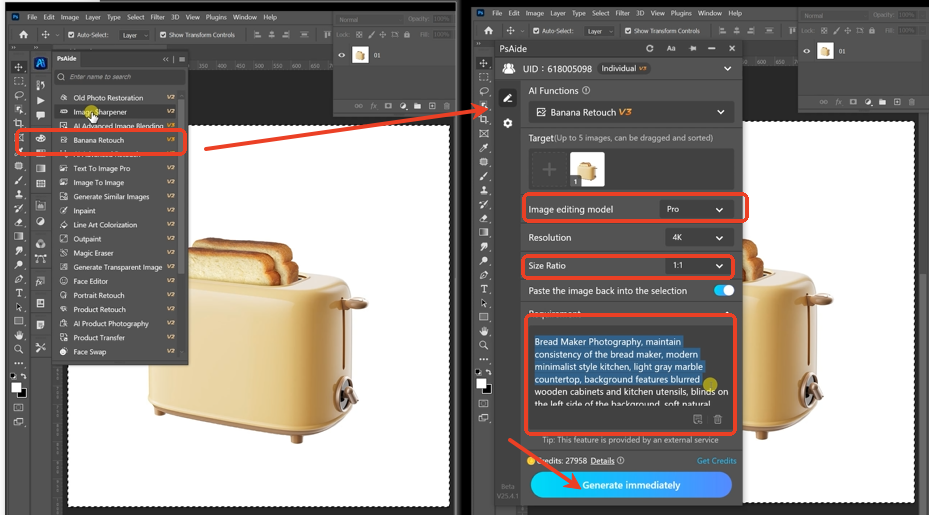Click the Home icon in the left window
Image resolution: width=929 pixels, height=515 pixels.
coord(23,35)
